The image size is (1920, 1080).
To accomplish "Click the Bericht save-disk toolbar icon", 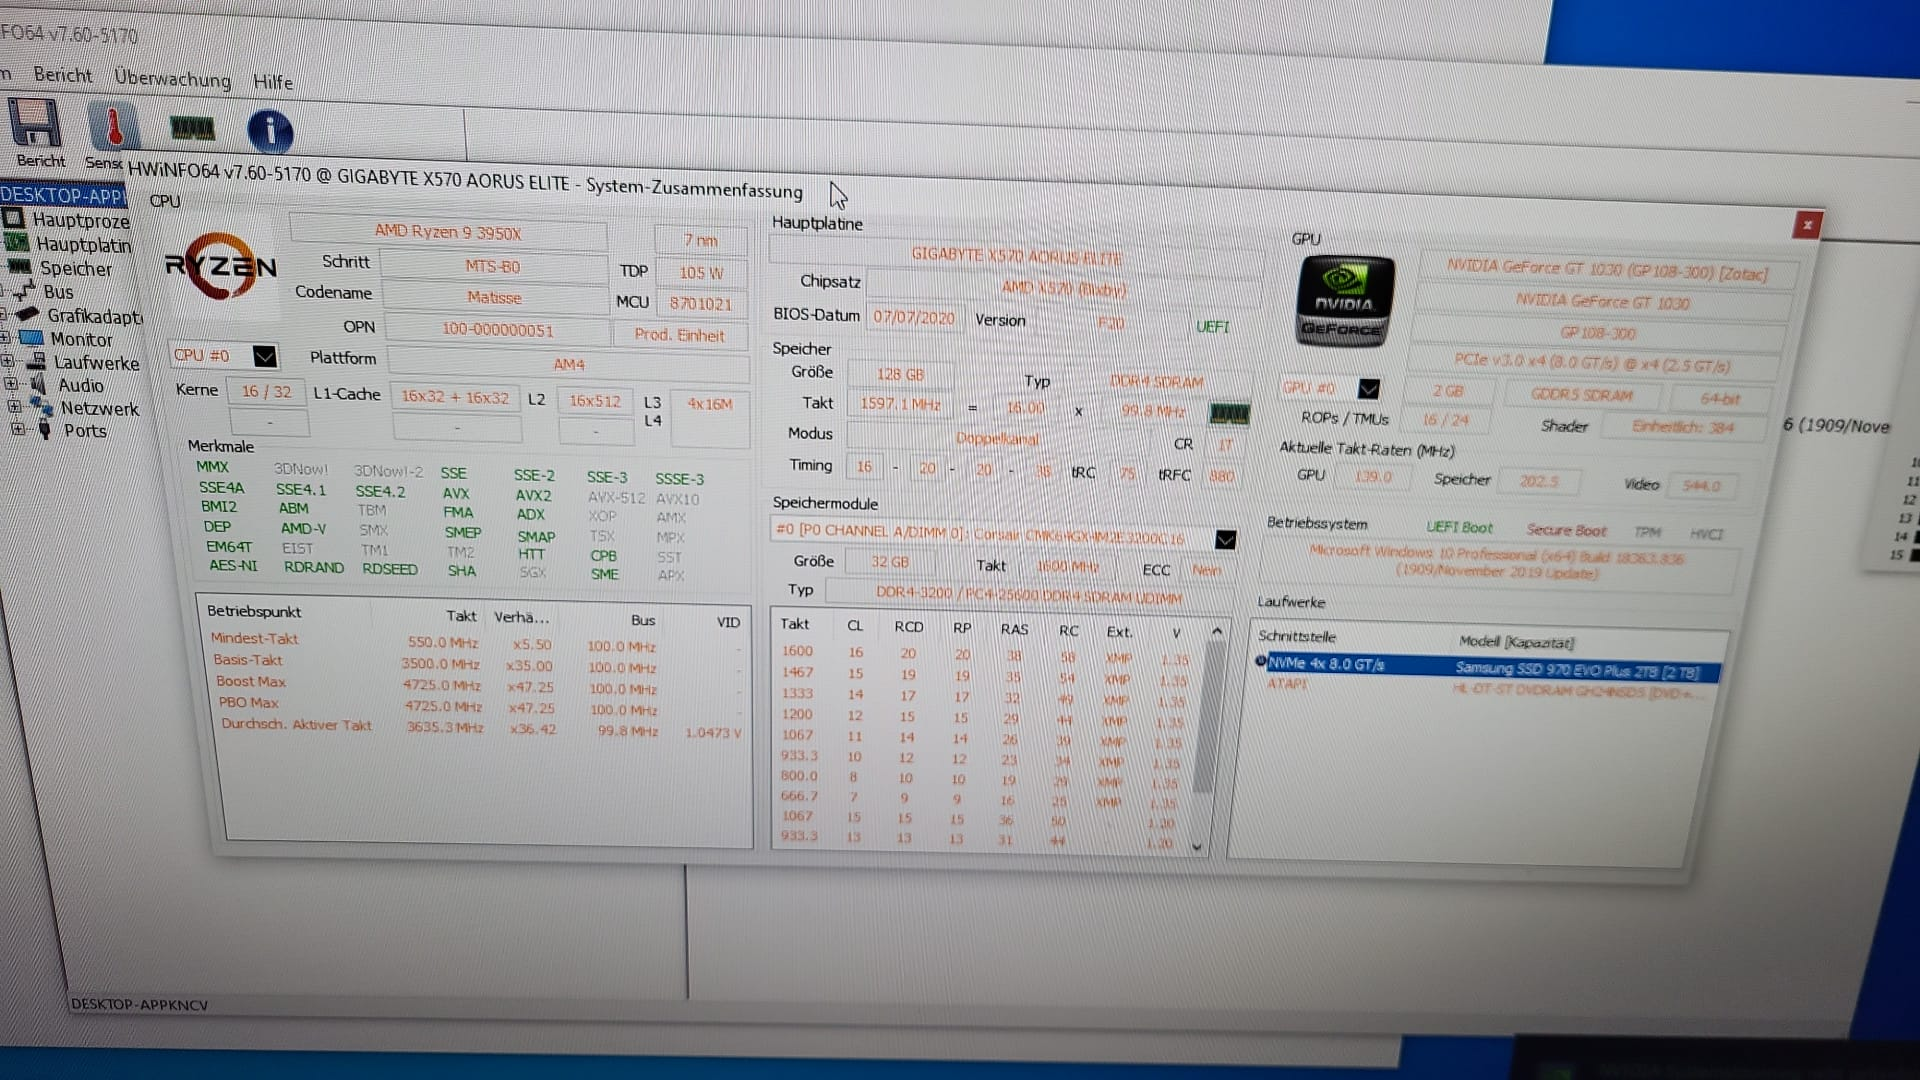I will pyautogui.click(x=36, y=123).
